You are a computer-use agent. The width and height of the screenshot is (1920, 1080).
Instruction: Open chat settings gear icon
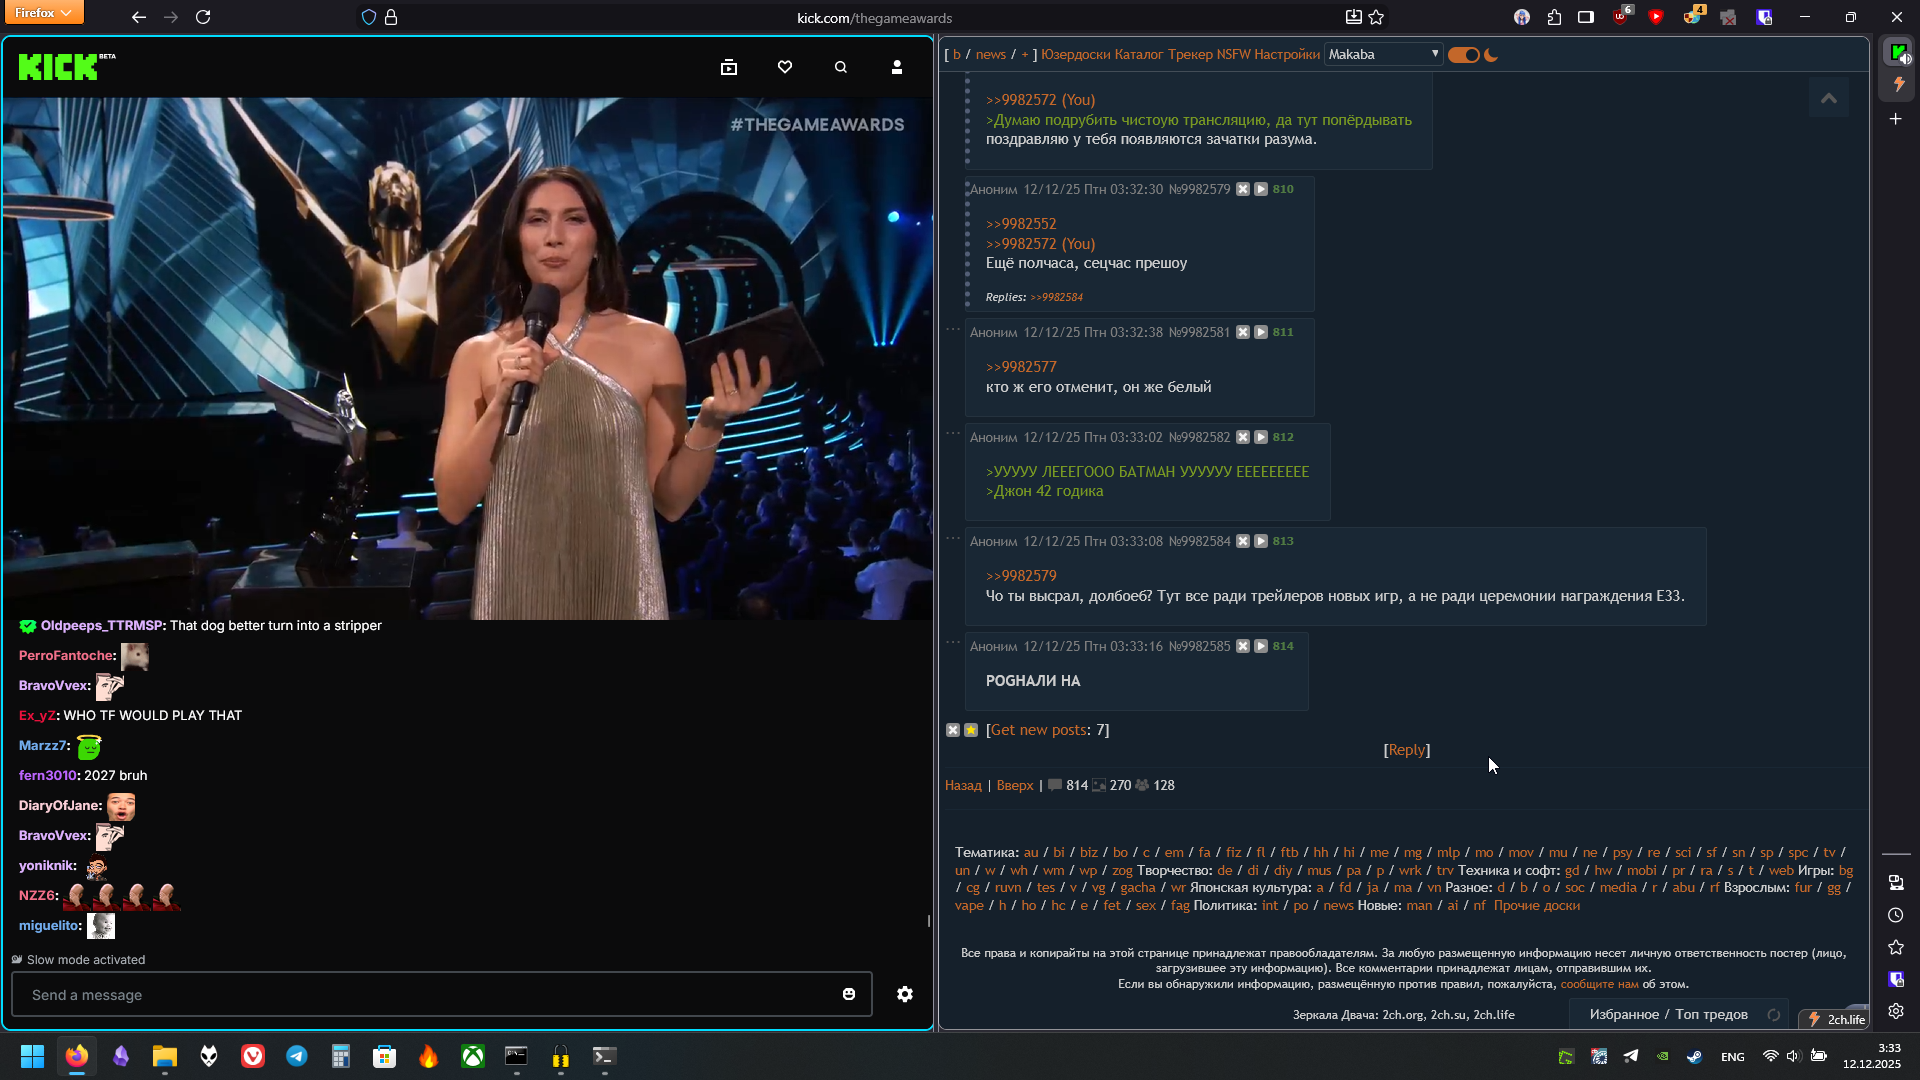905,994
